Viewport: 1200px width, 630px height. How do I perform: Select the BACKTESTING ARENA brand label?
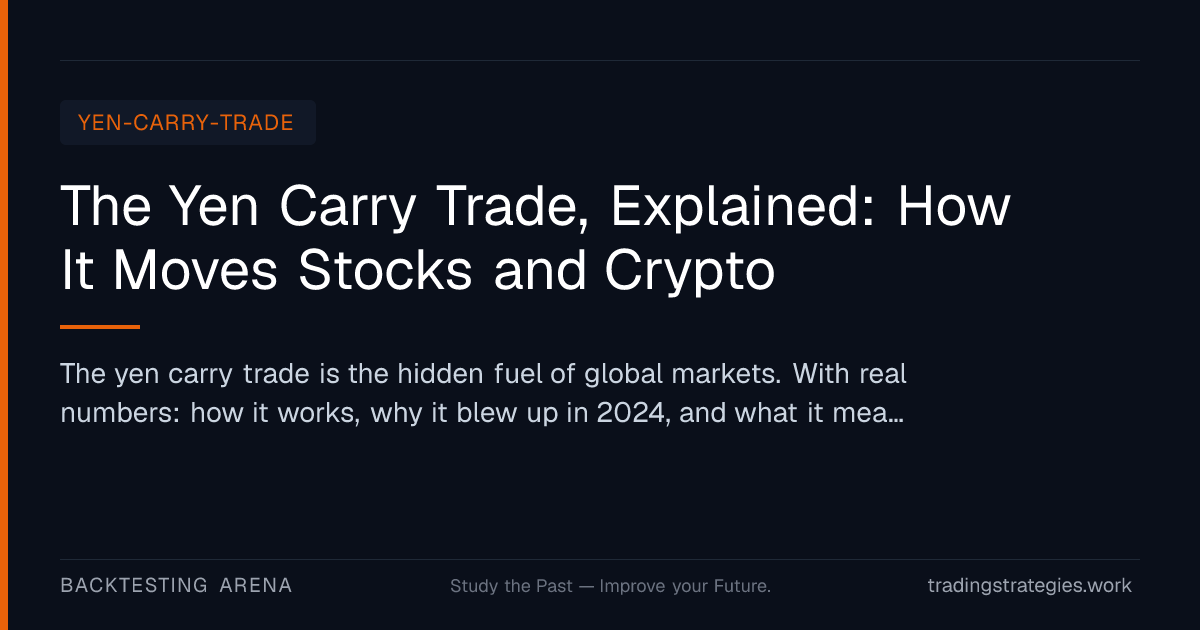176,585
